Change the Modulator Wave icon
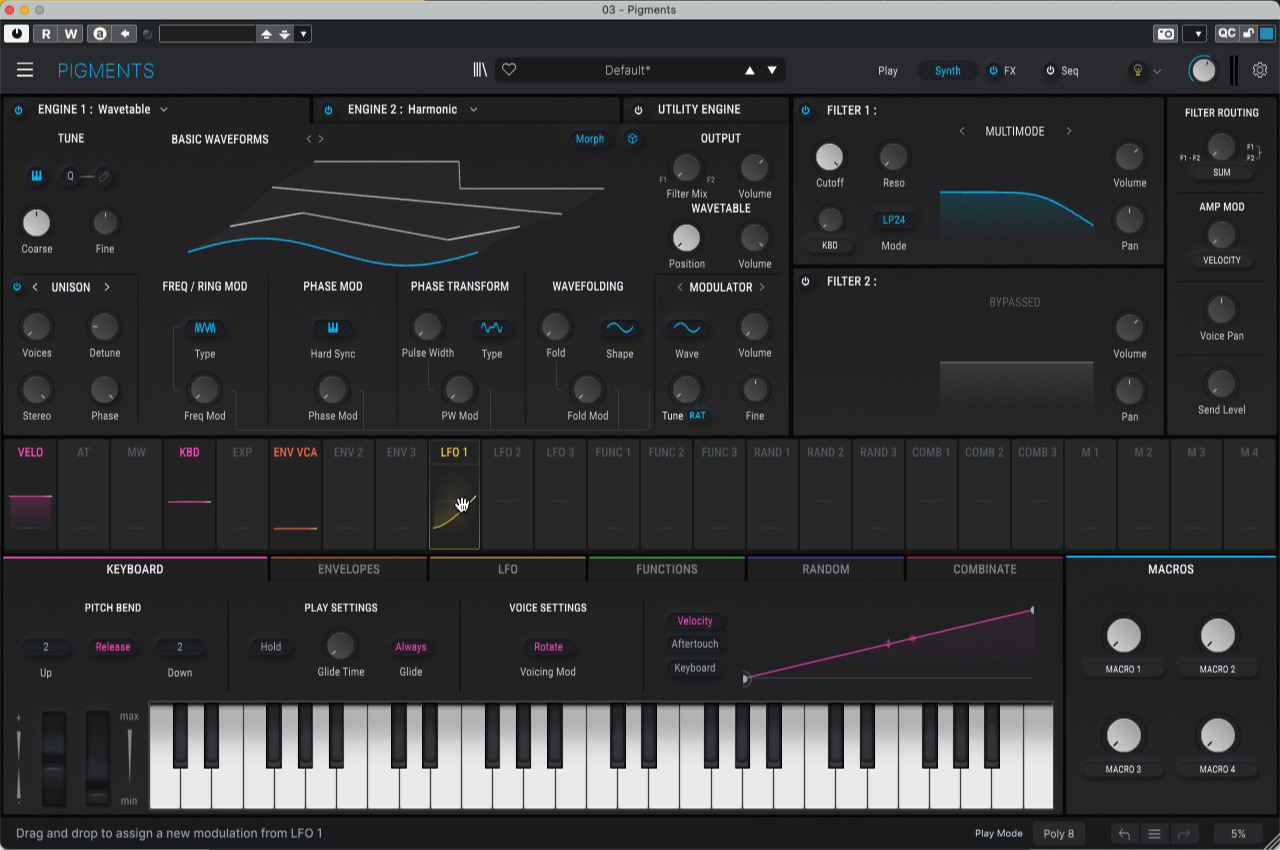The width and height of the screenshot is (1280, 850). point(687,328)
